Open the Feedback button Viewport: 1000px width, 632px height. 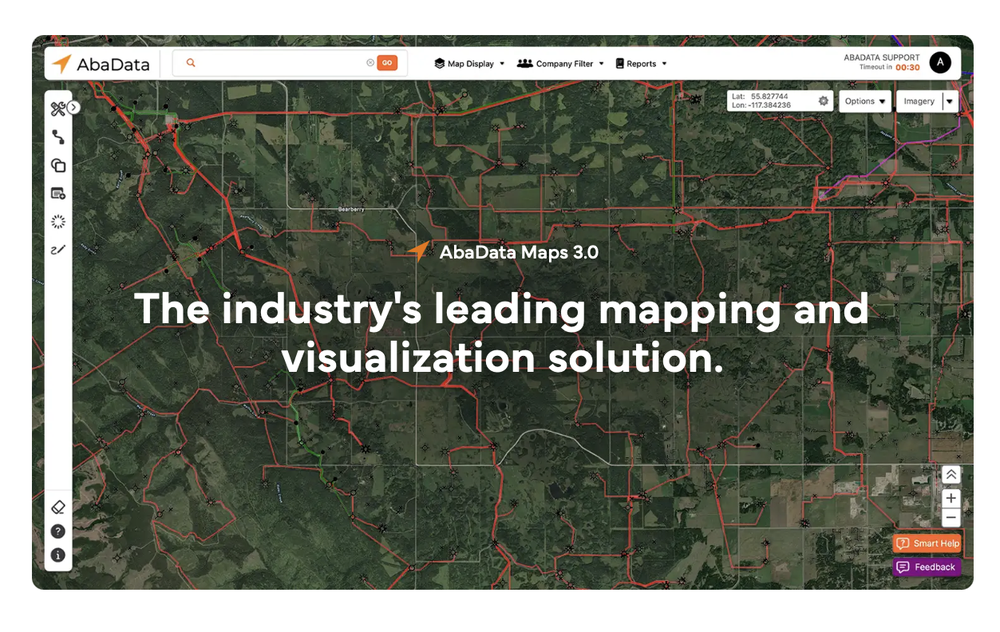coord(926,566)
